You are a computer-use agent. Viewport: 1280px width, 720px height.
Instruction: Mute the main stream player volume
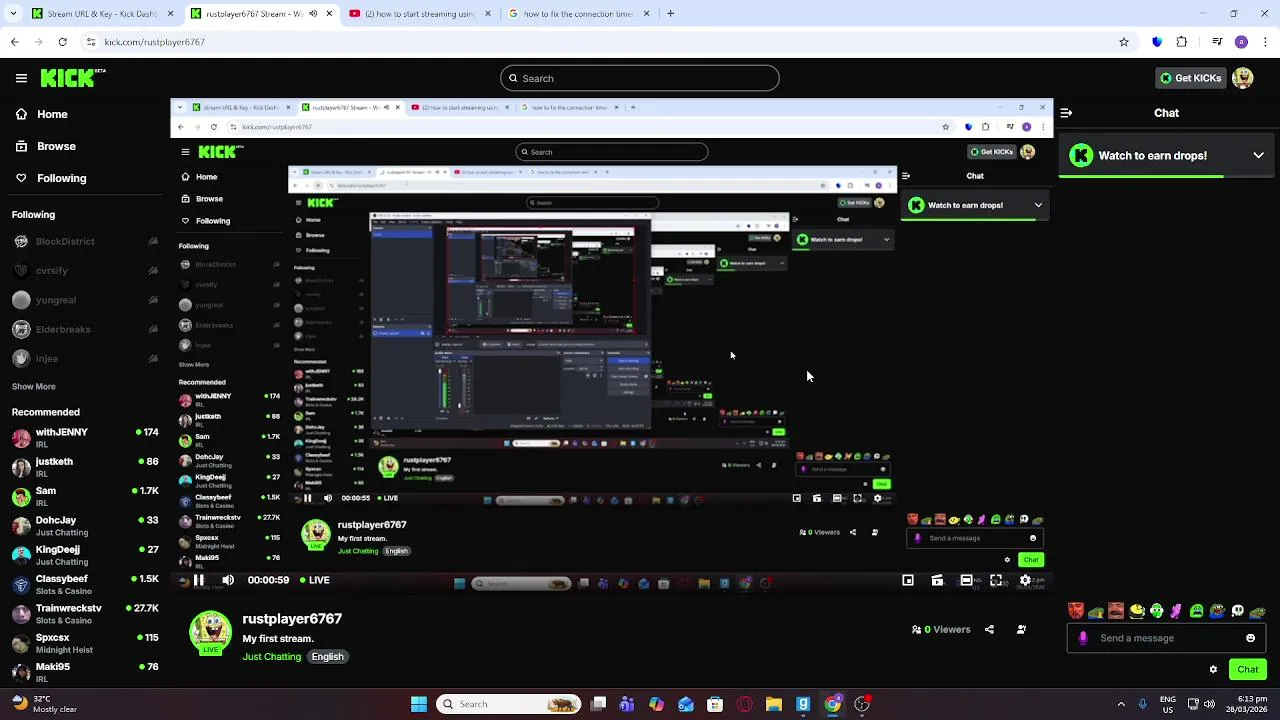[x=228, y=580]
